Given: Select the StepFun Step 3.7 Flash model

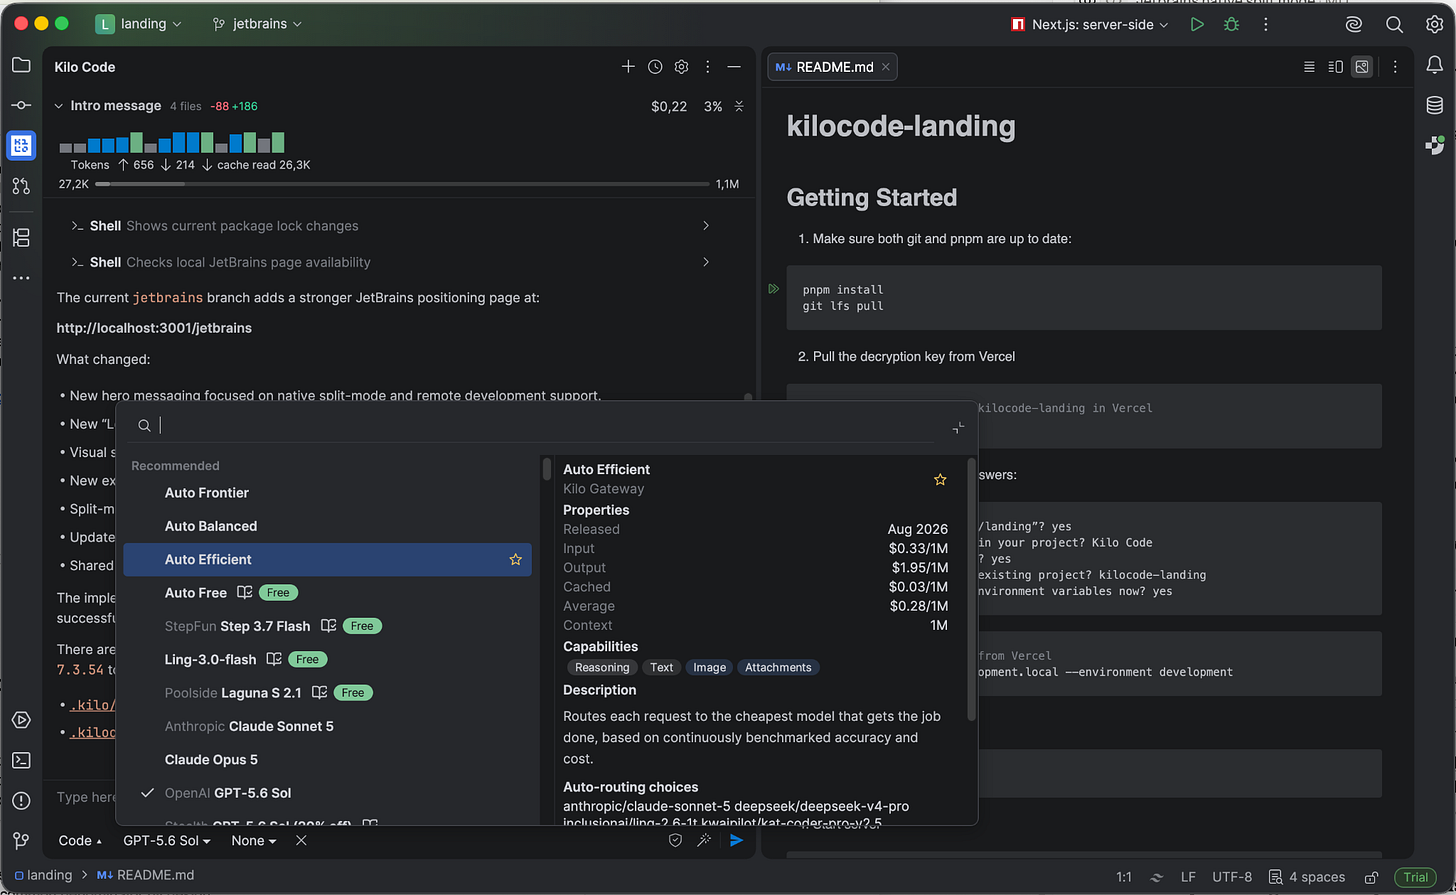Looking at the screenshot, I should 328,626.
